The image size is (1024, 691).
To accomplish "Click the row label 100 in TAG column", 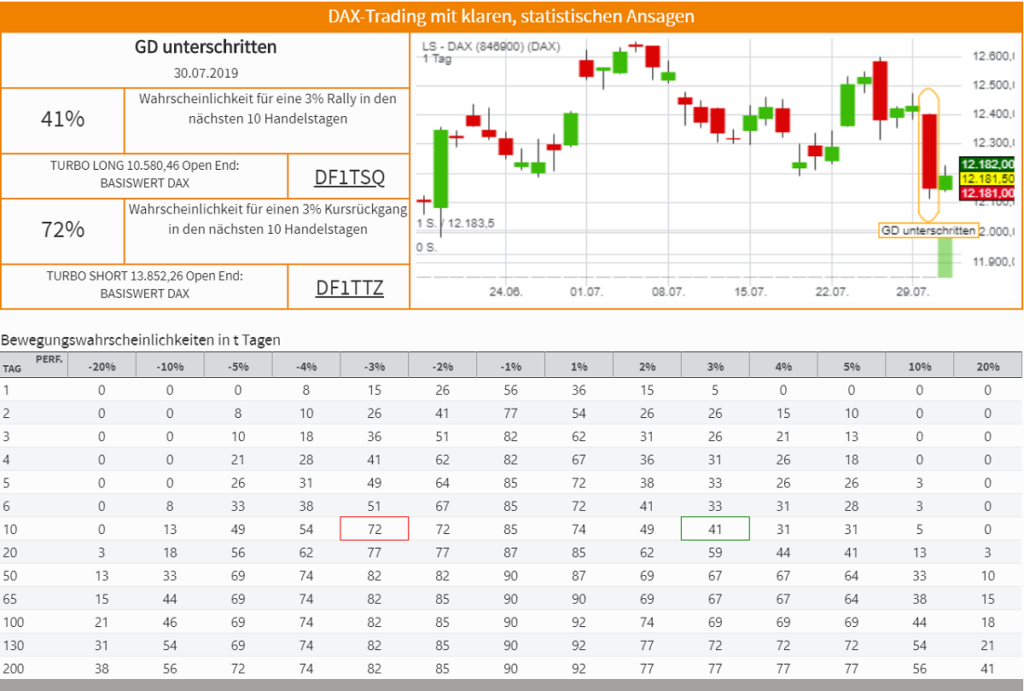I will [x=14, y=622].
